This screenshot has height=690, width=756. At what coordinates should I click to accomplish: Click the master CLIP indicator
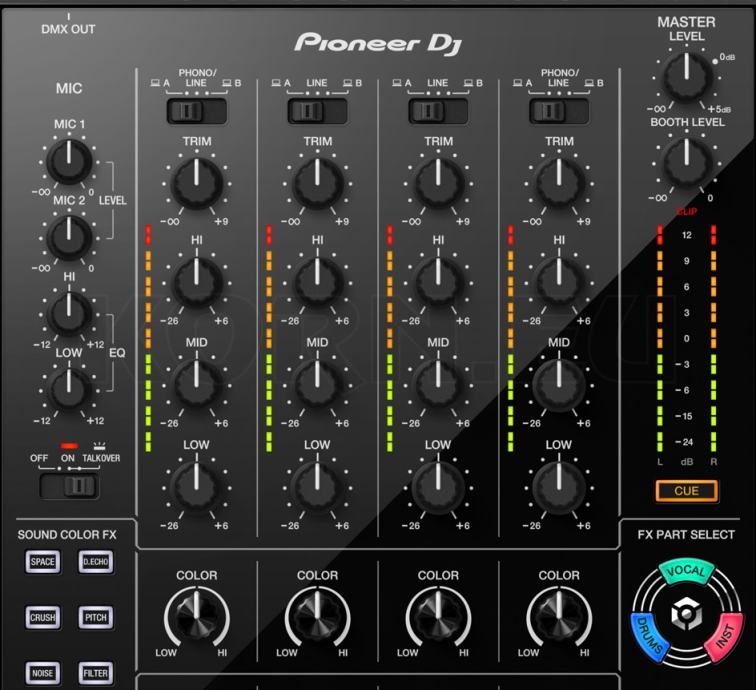coord(687,212)
